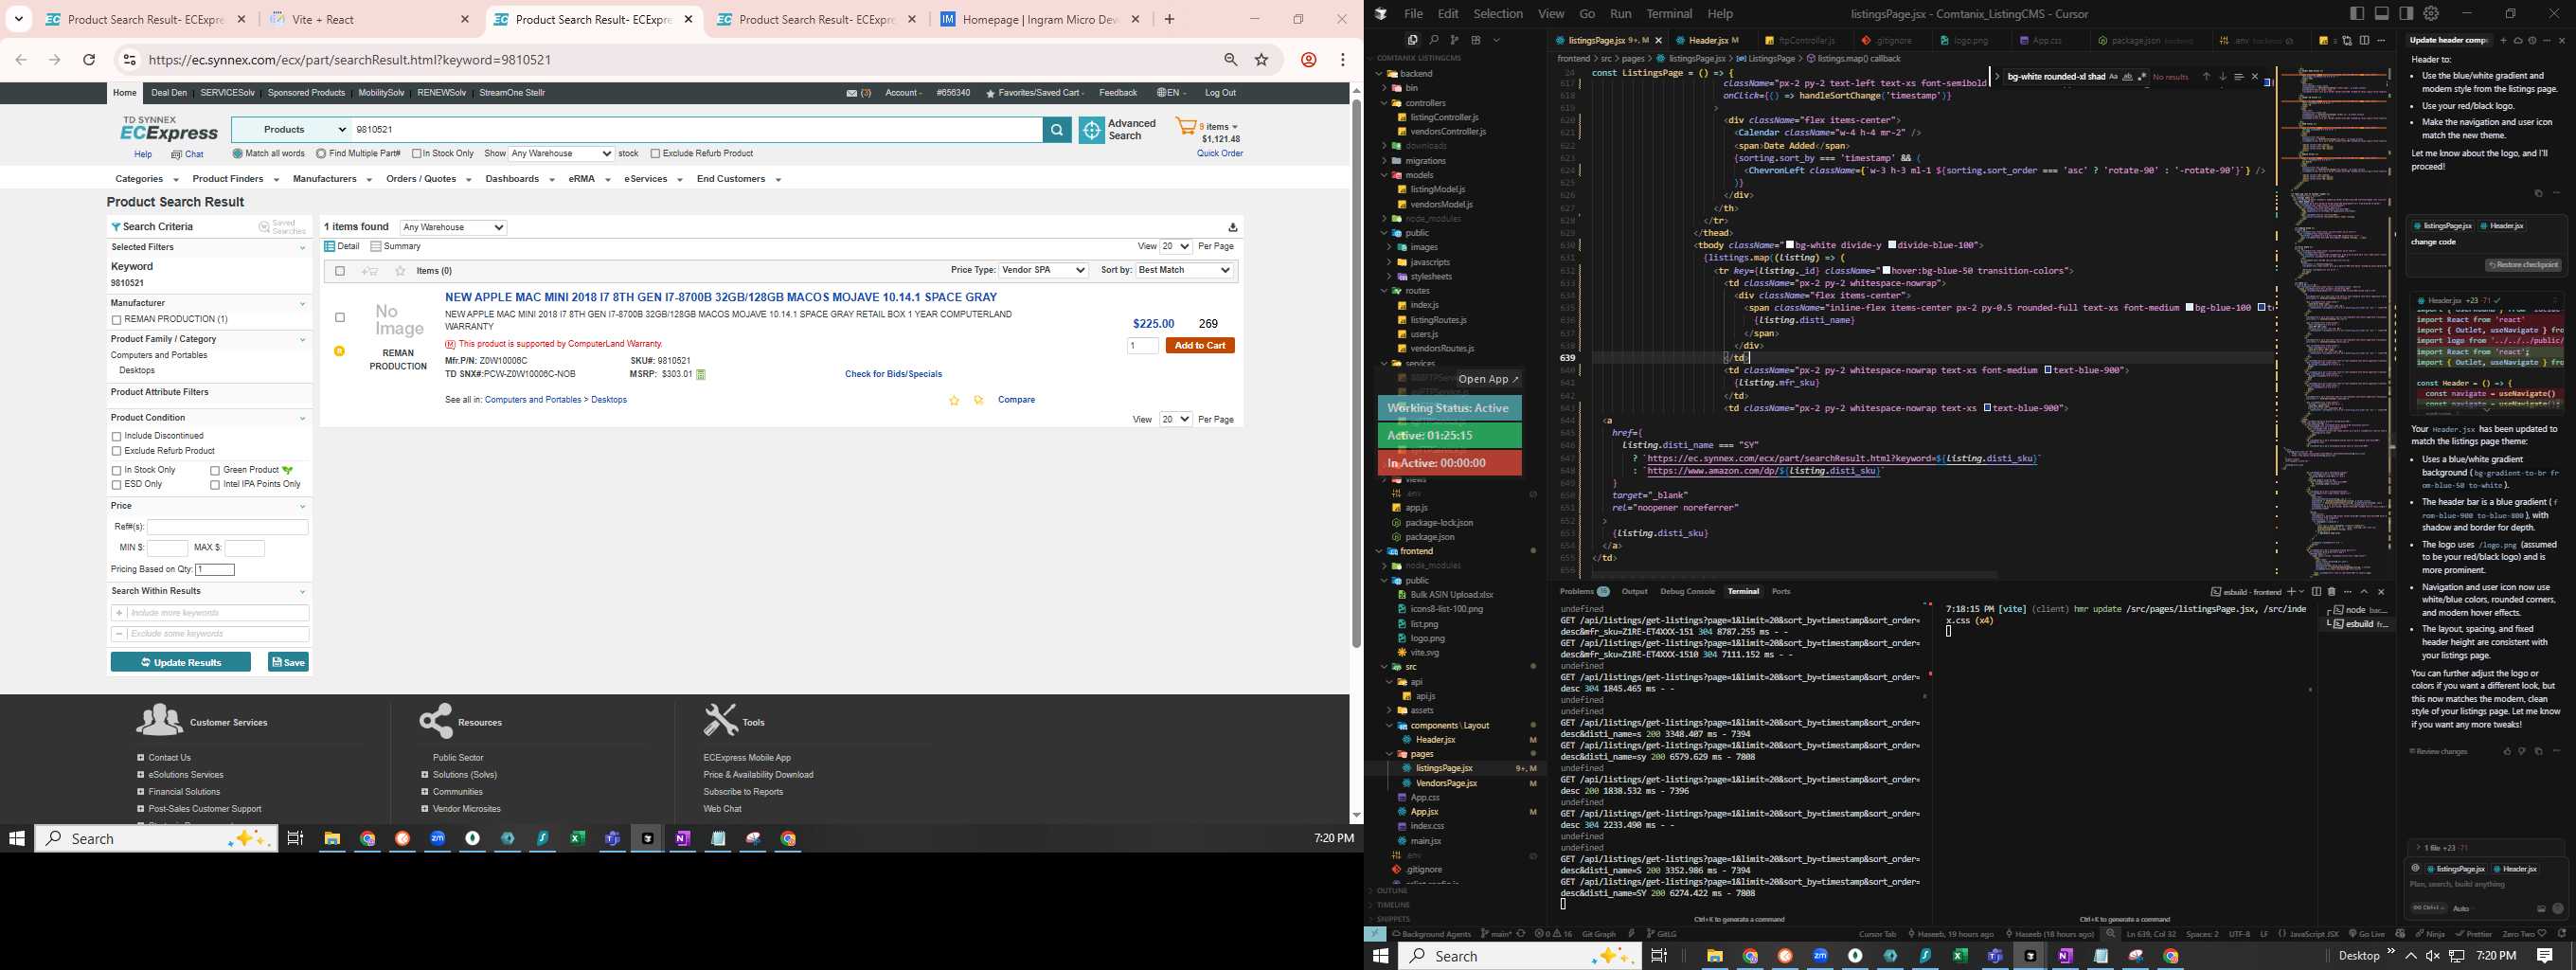Expand the migrations folder in explorer
2576x970 pixels.
(x=1425, y=161)
